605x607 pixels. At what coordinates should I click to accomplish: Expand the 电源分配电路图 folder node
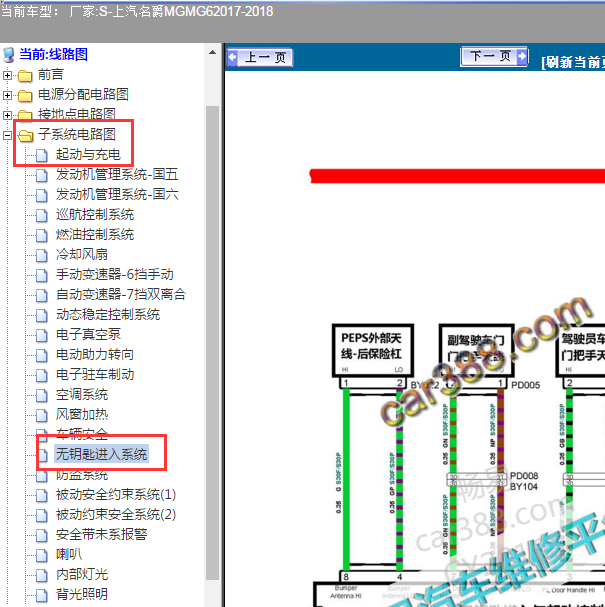click(7, 95)
